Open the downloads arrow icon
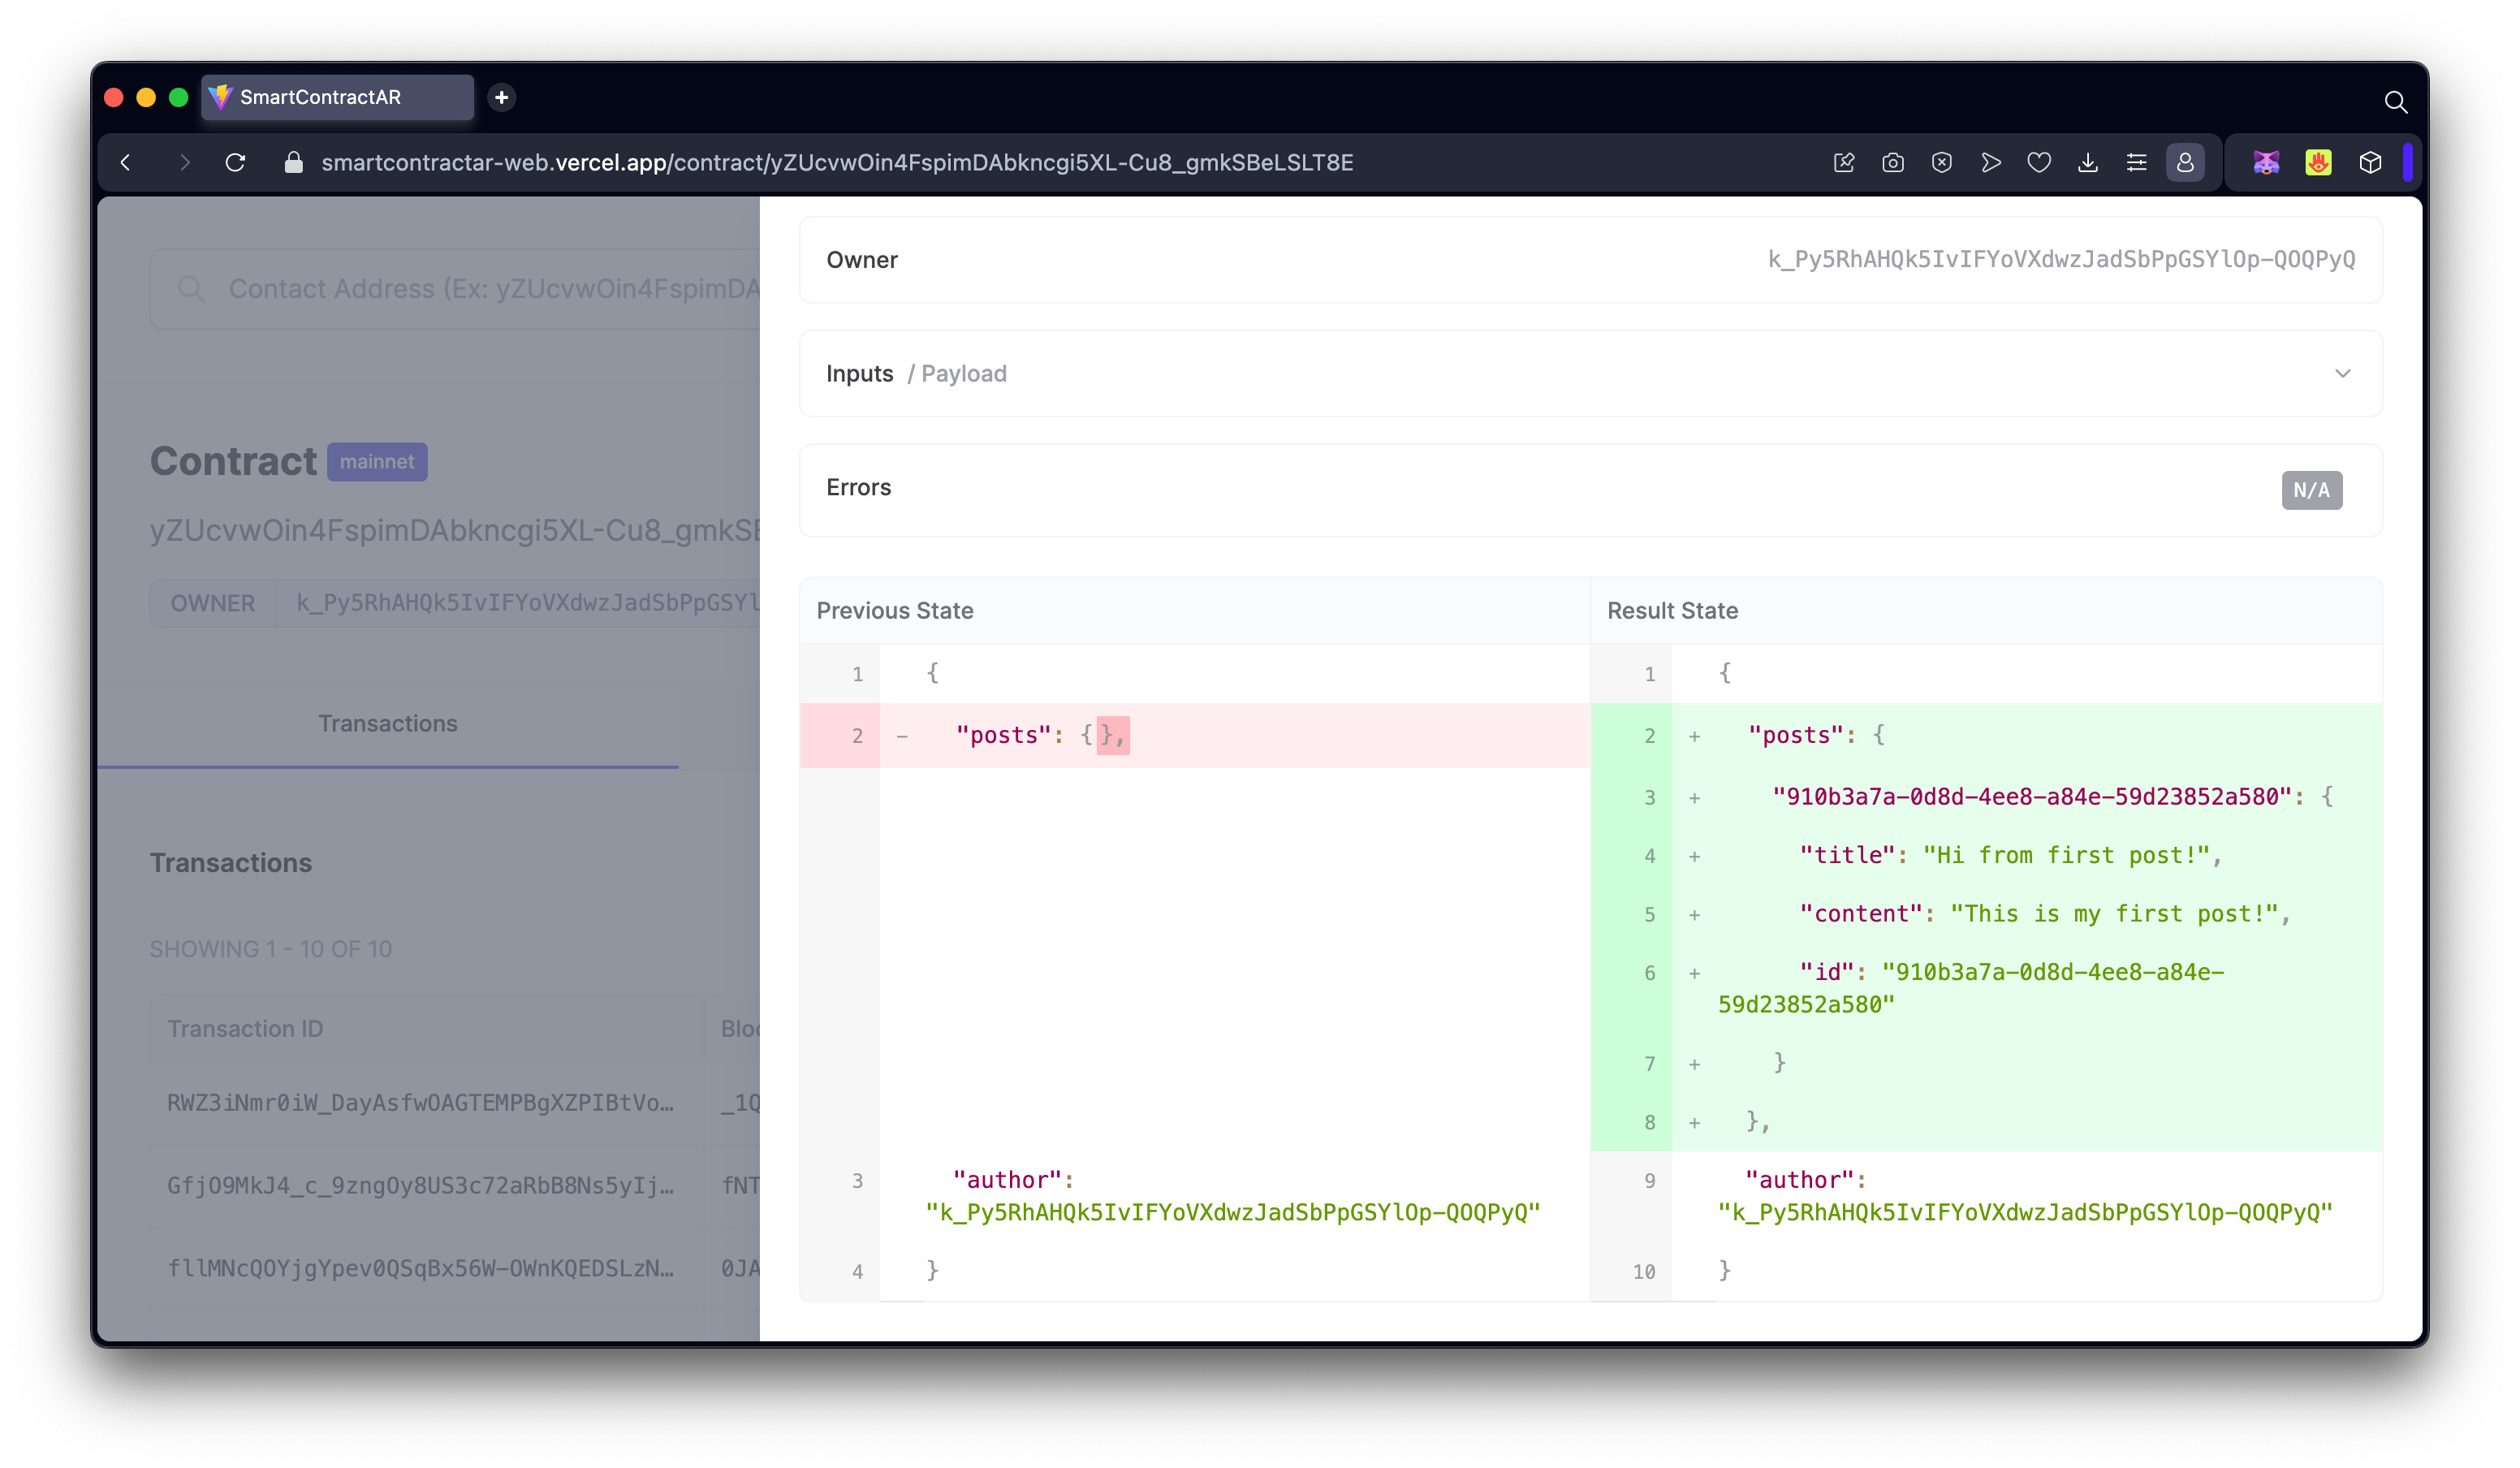2520x1468 pixels. click(x=2088, y=163)
